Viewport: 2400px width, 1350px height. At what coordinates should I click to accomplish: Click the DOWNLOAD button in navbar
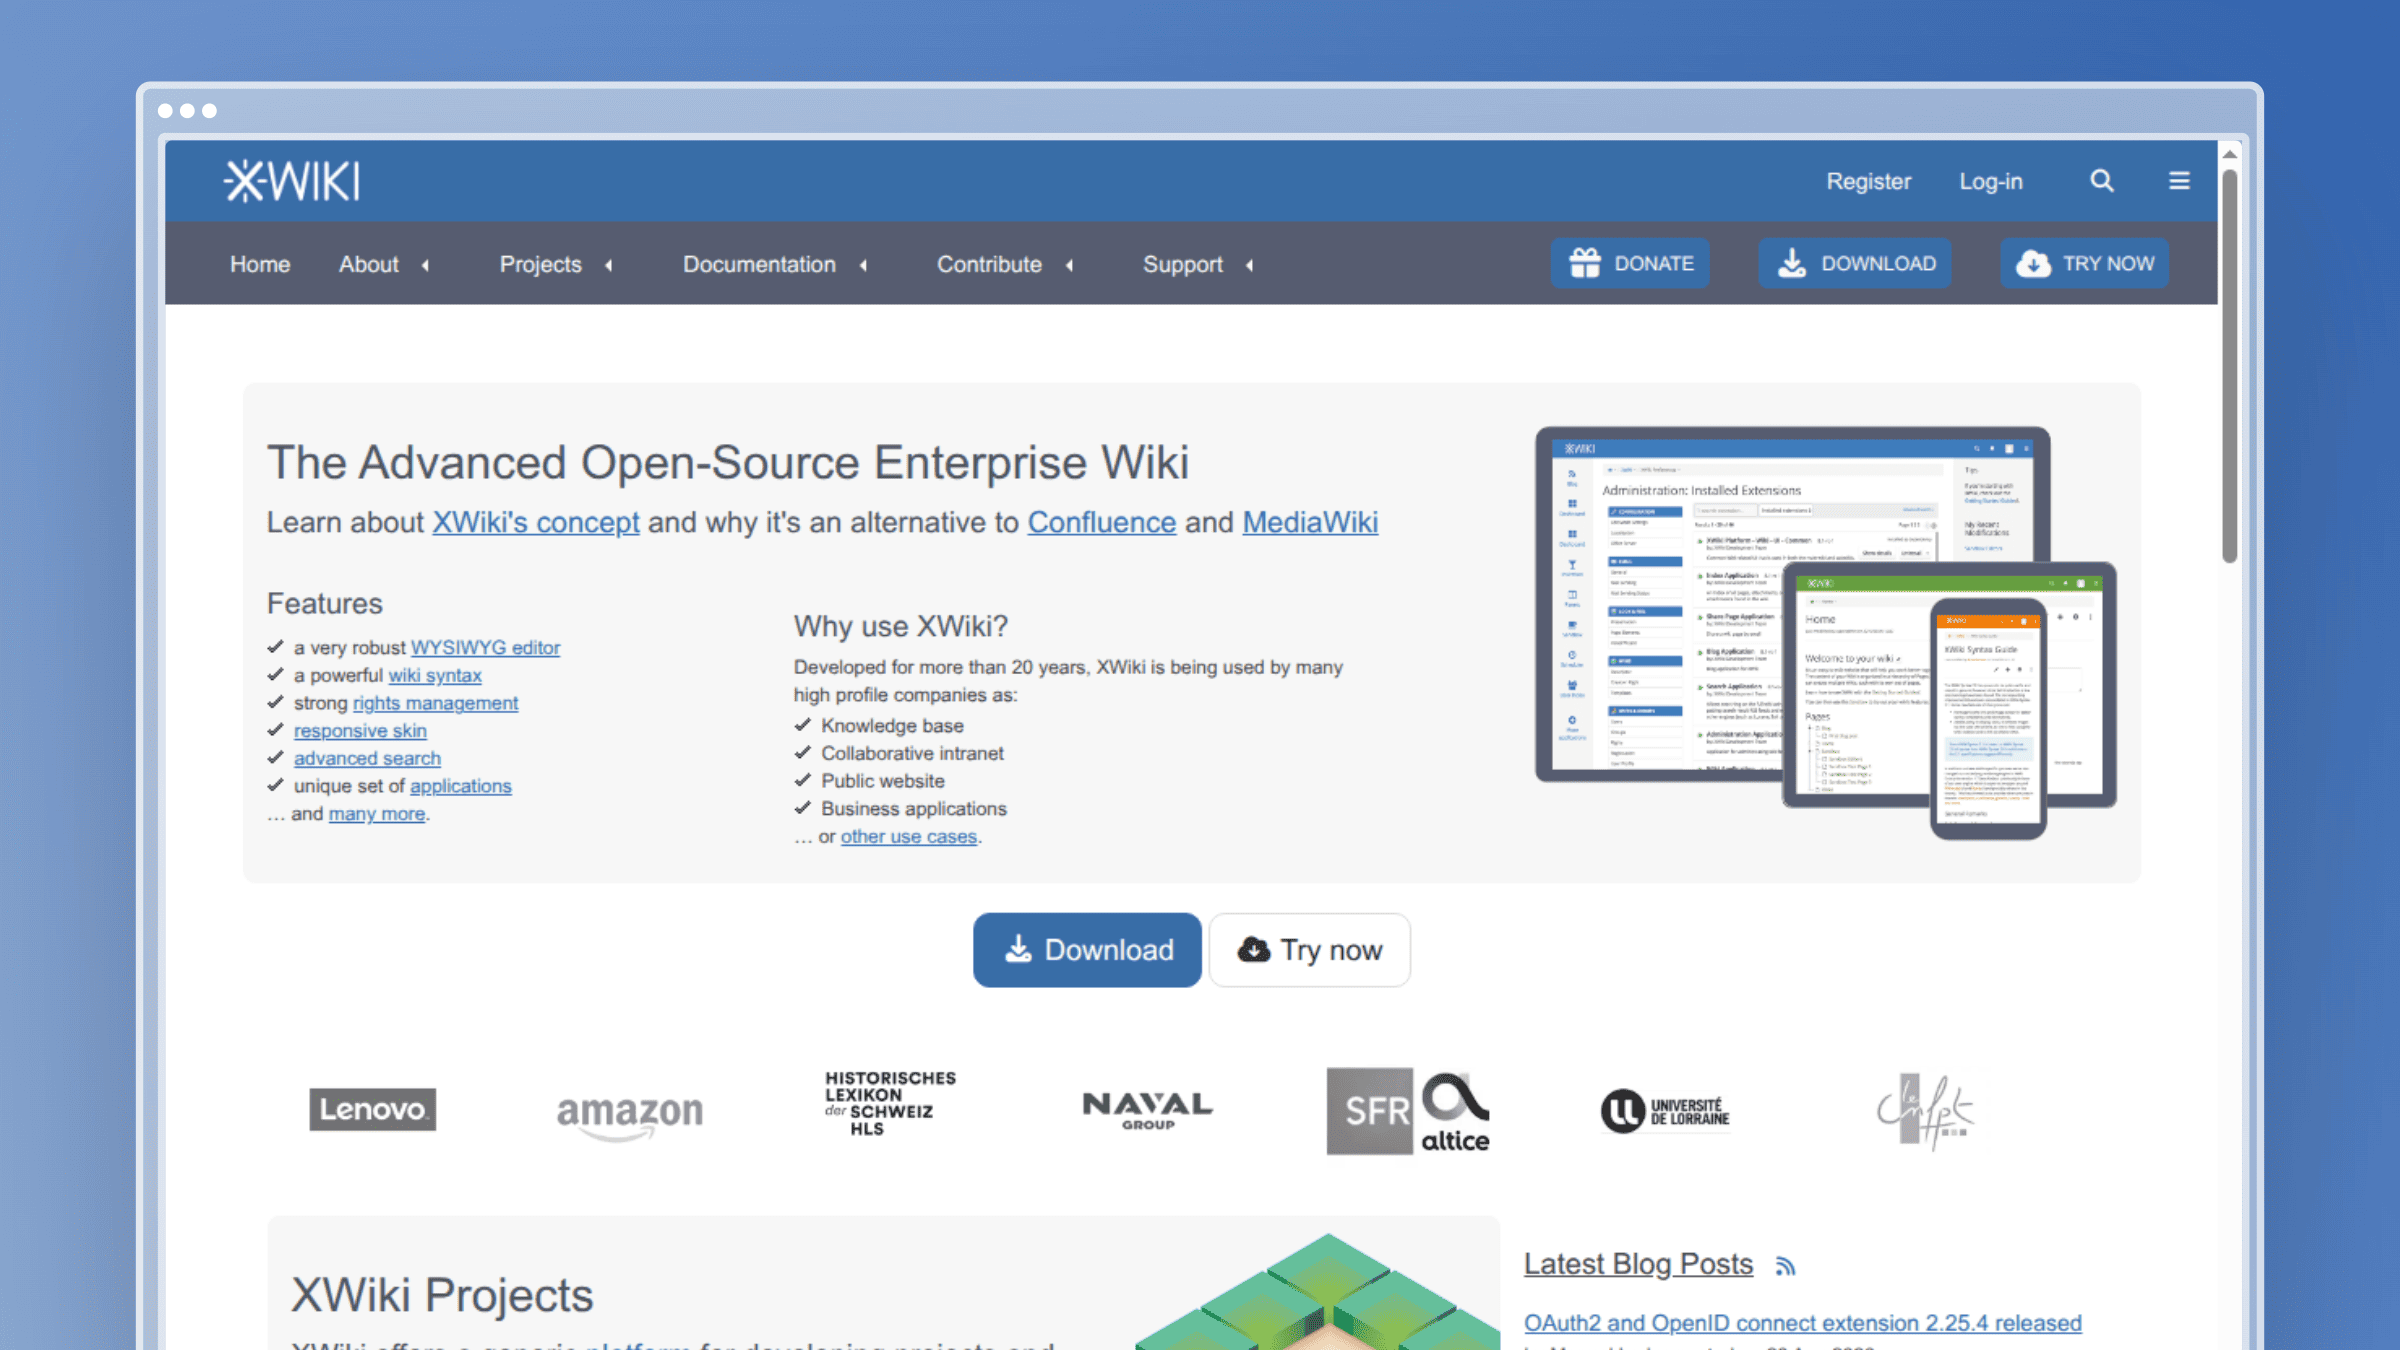(x=1855, y=264)
